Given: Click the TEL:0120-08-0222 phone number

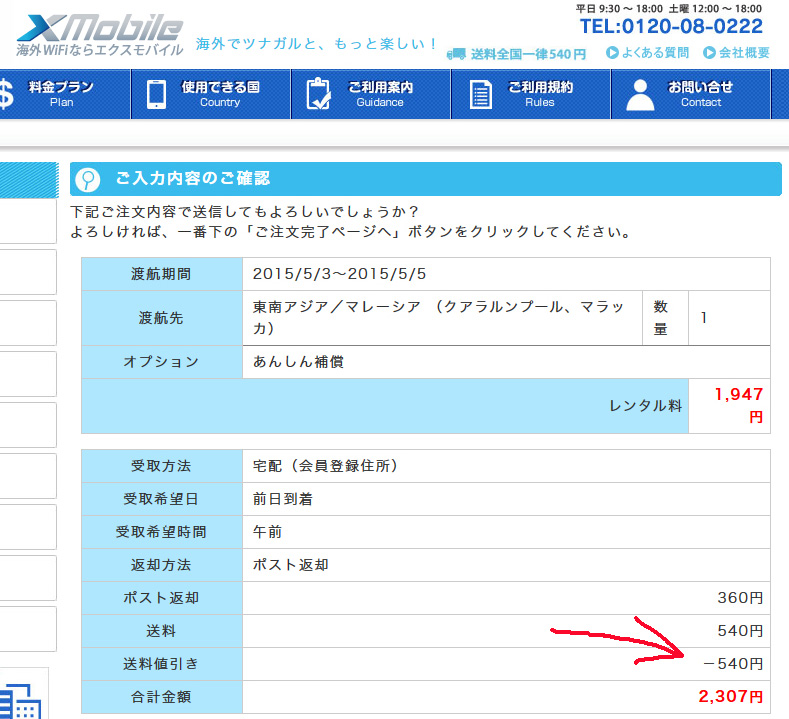Looking at the screenshot, I should 671,27.
